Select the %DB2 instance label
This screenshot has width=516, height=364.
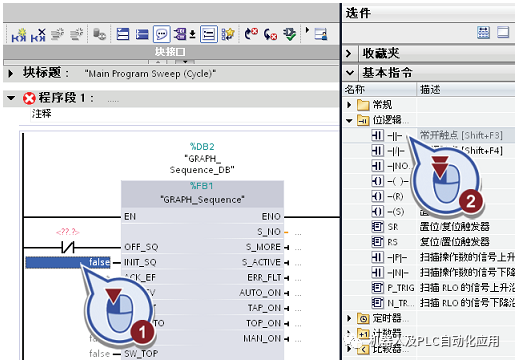pos(202,146)
